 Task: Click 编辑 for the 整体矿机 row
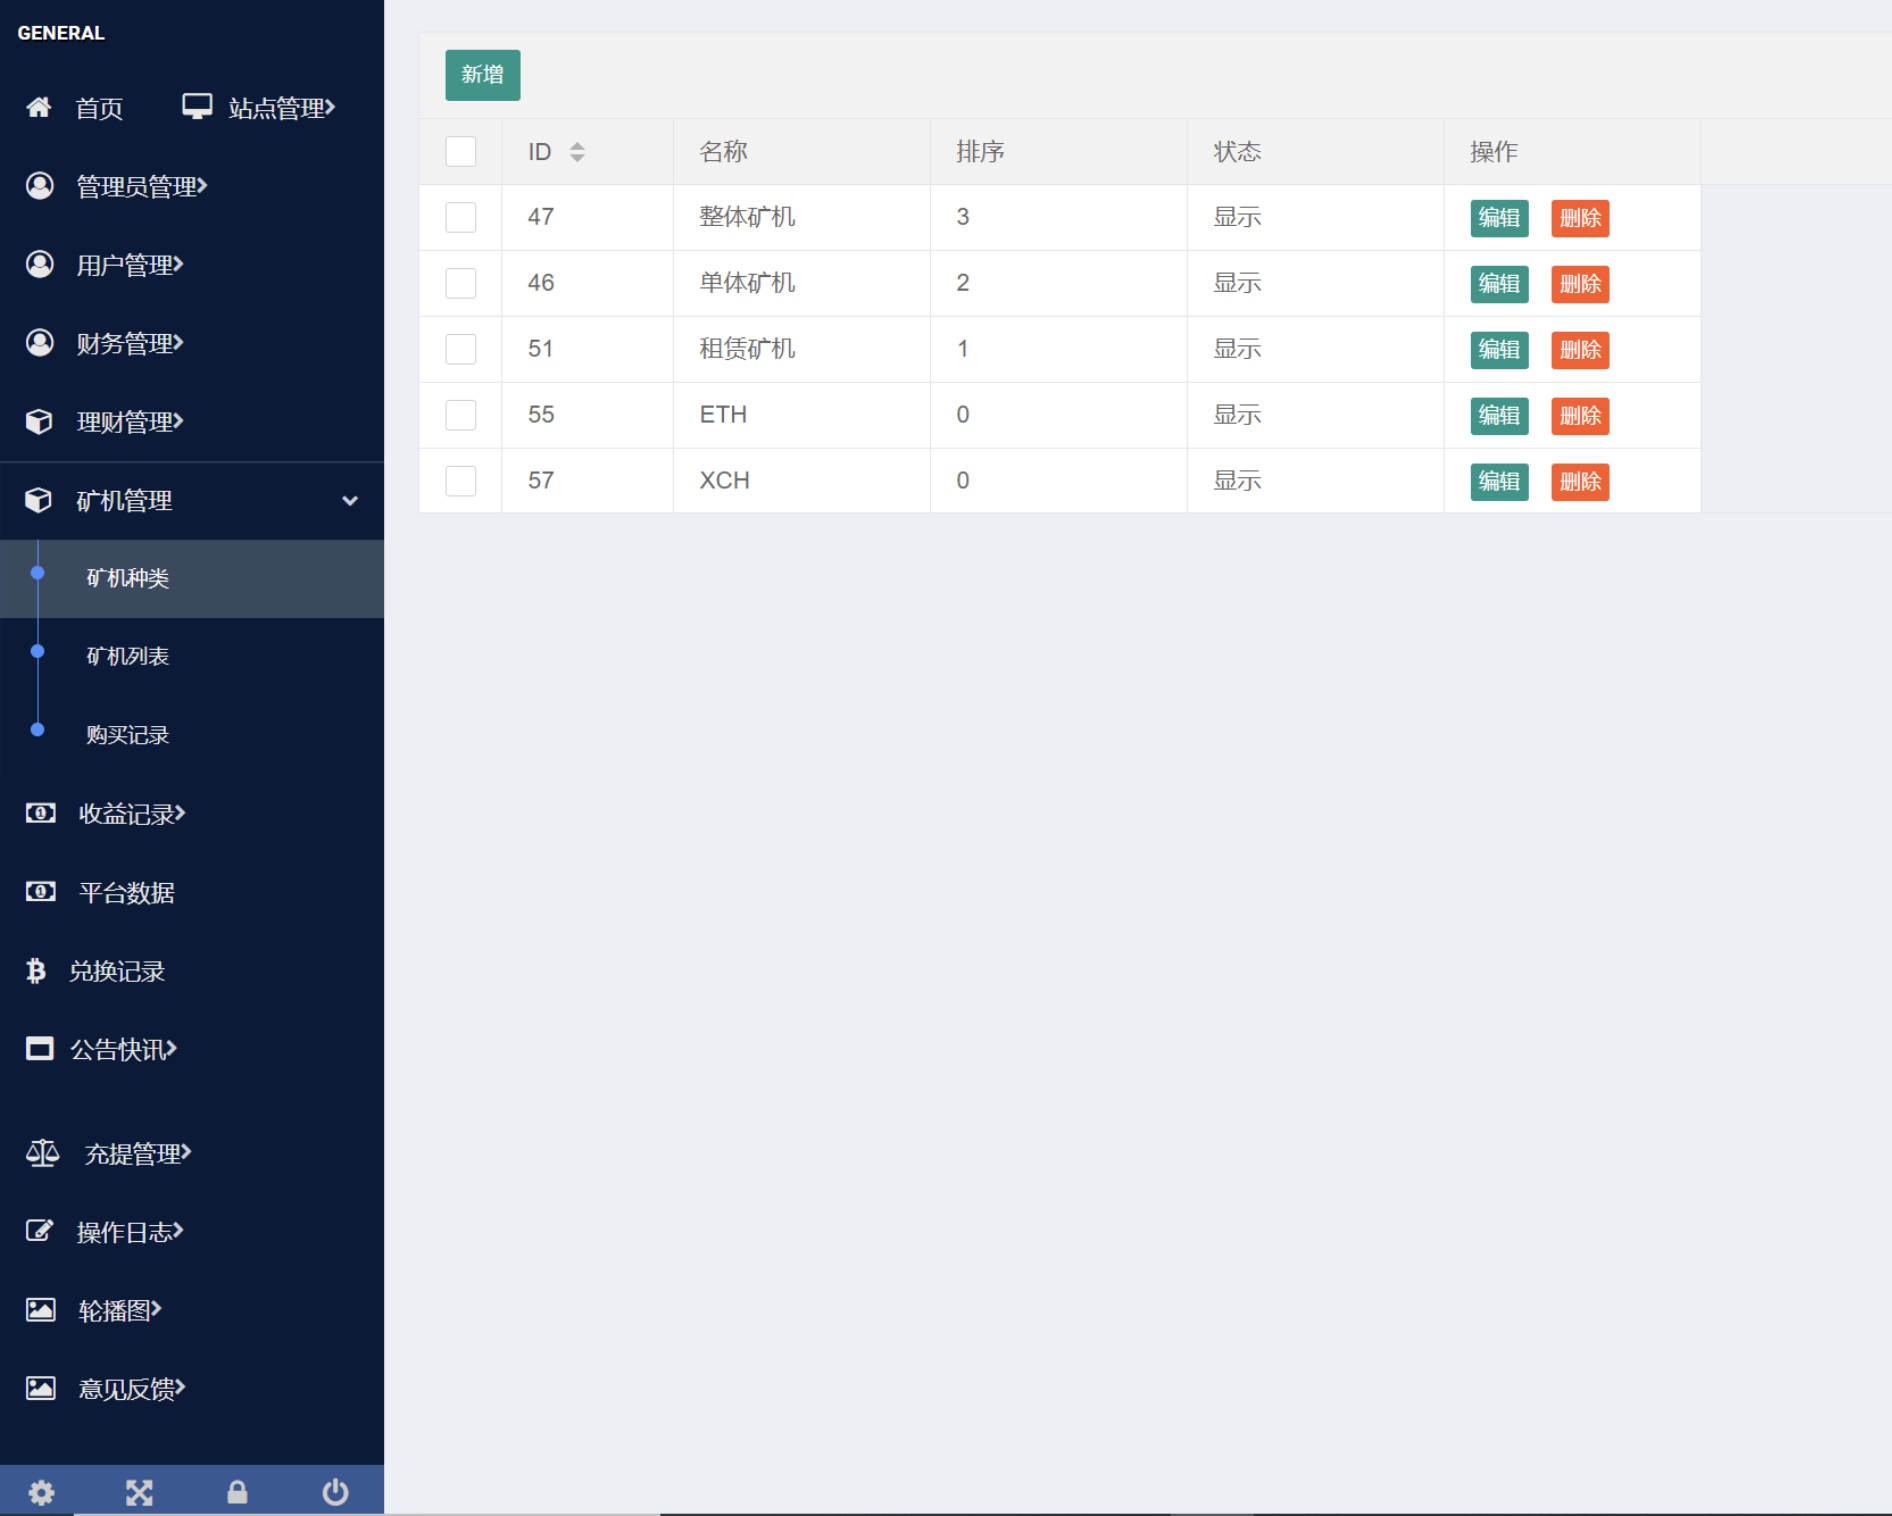click(1498, 218)
